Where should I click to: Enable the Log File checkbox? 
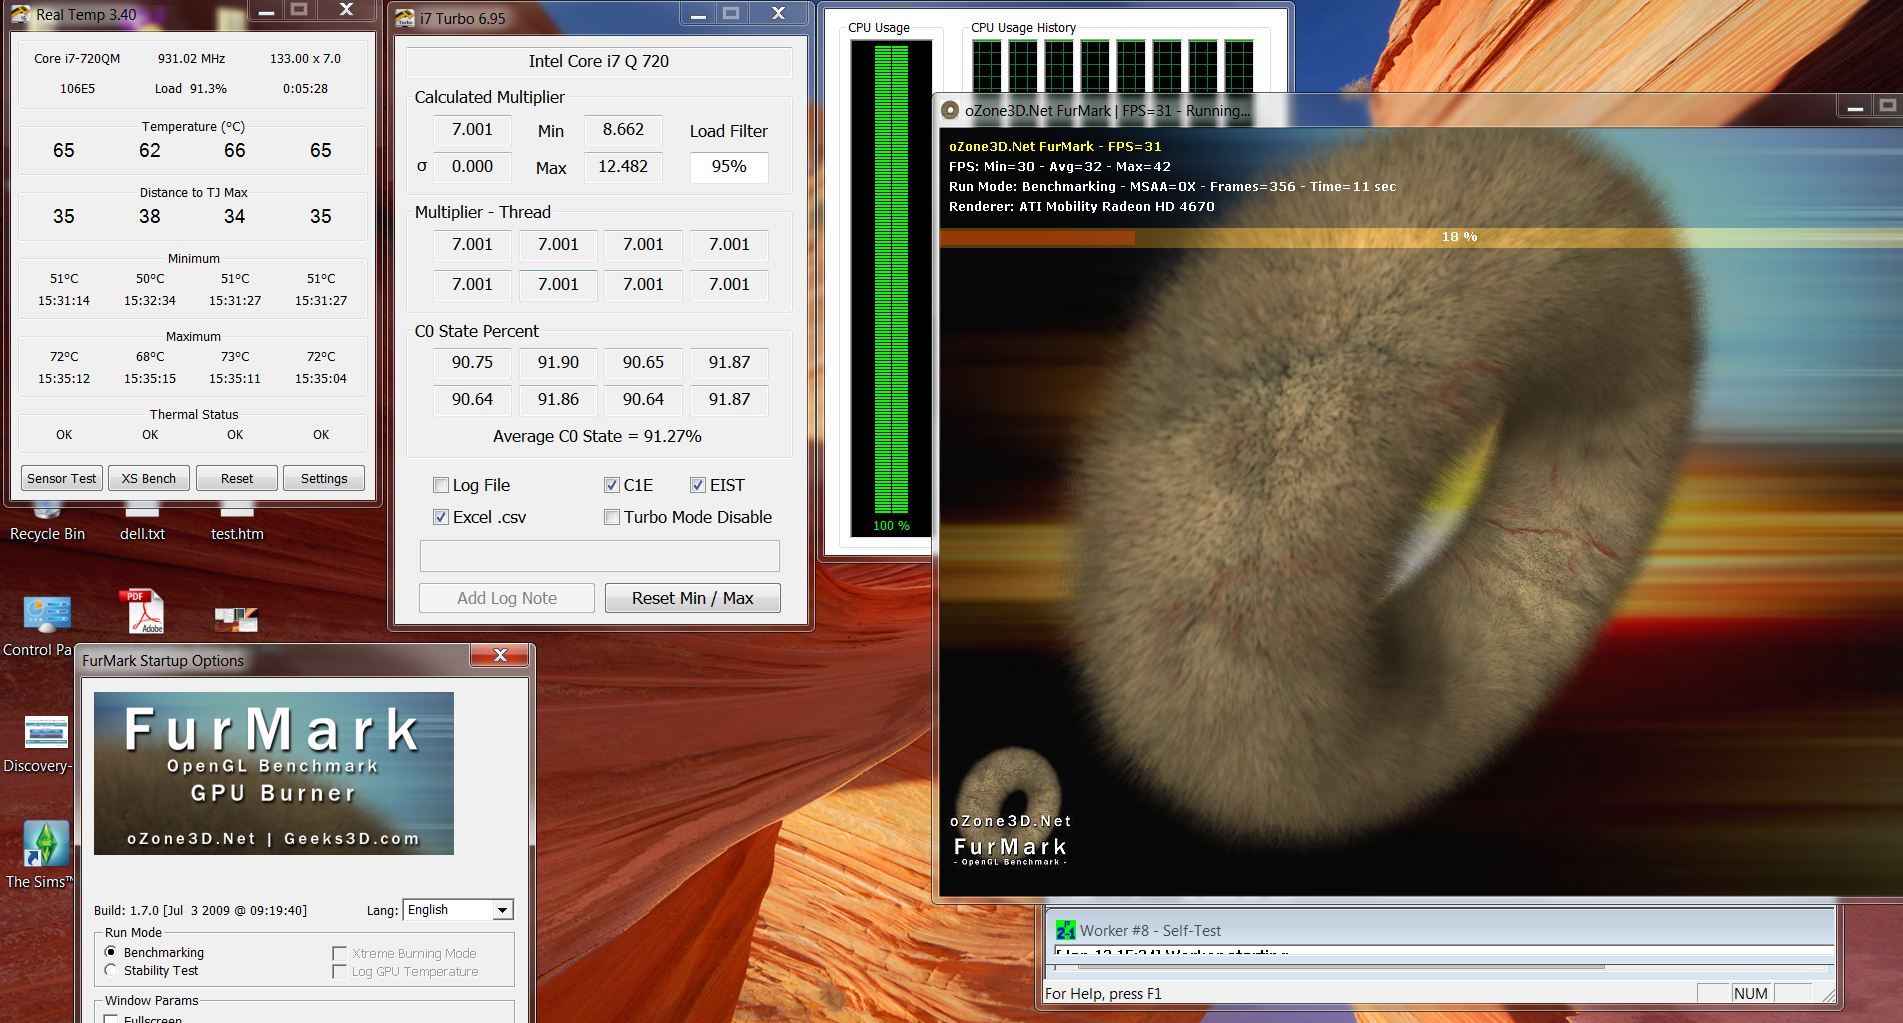click(x=441, y=485)
